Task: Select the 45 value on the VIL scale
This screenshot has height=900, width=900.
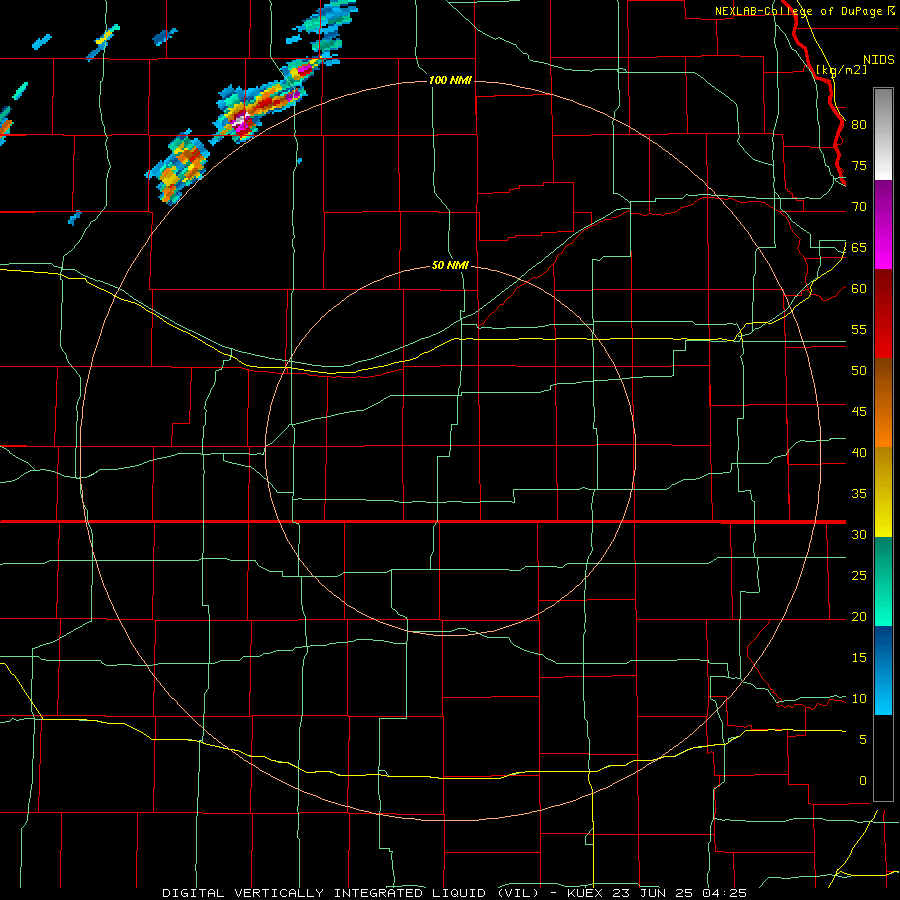Action: [859, 412]
